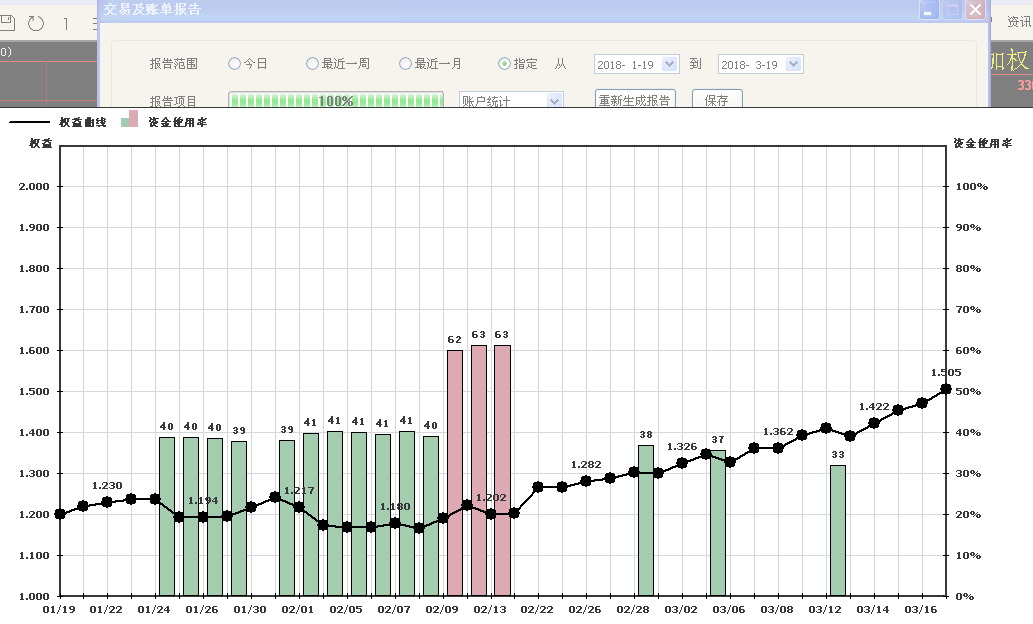This screenshot has height=624, width=1033.
Task: Click the save icon in background toolbar
Action: tap(7, 23)
